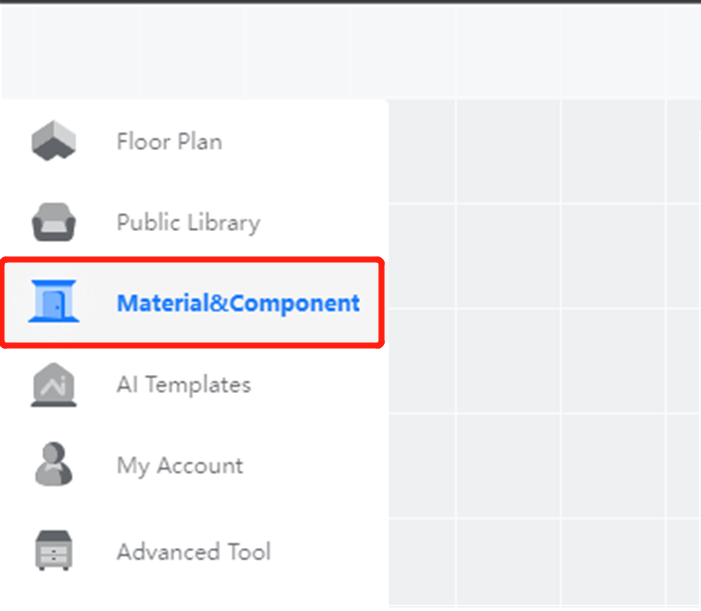Click the blue Material&Component door icon
The width and height of the screenshot is (701, 611).
tap(54, 303)
